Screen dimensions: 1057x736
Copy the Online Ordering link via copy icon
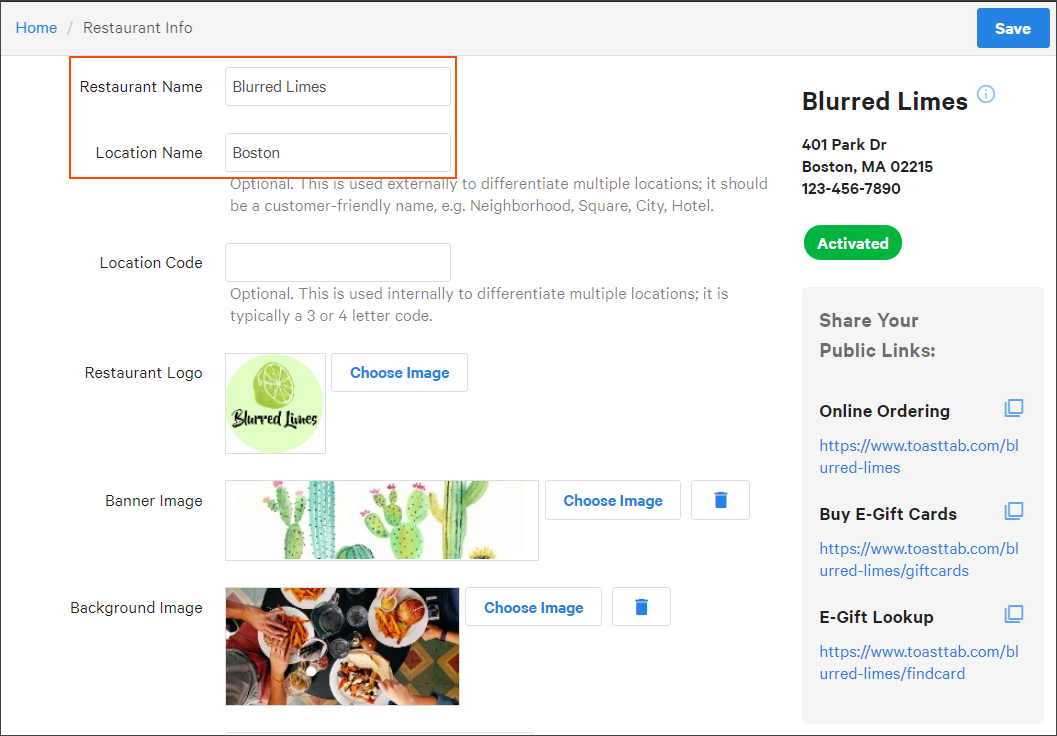[x=1013, y=409]
